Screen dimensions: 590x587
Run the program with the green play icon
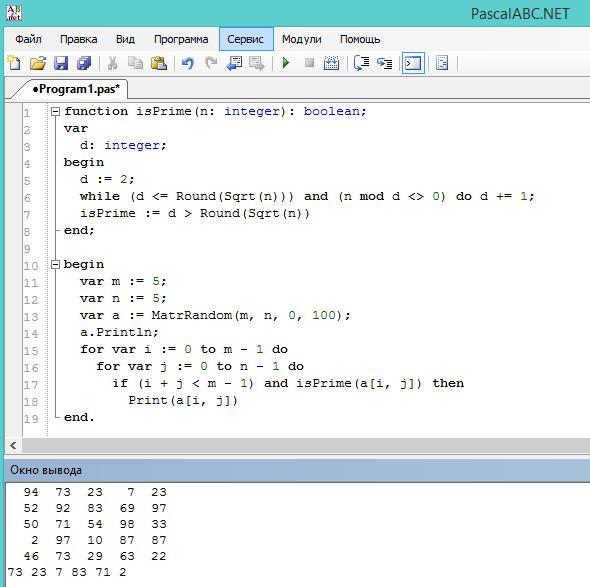(286, 63)
